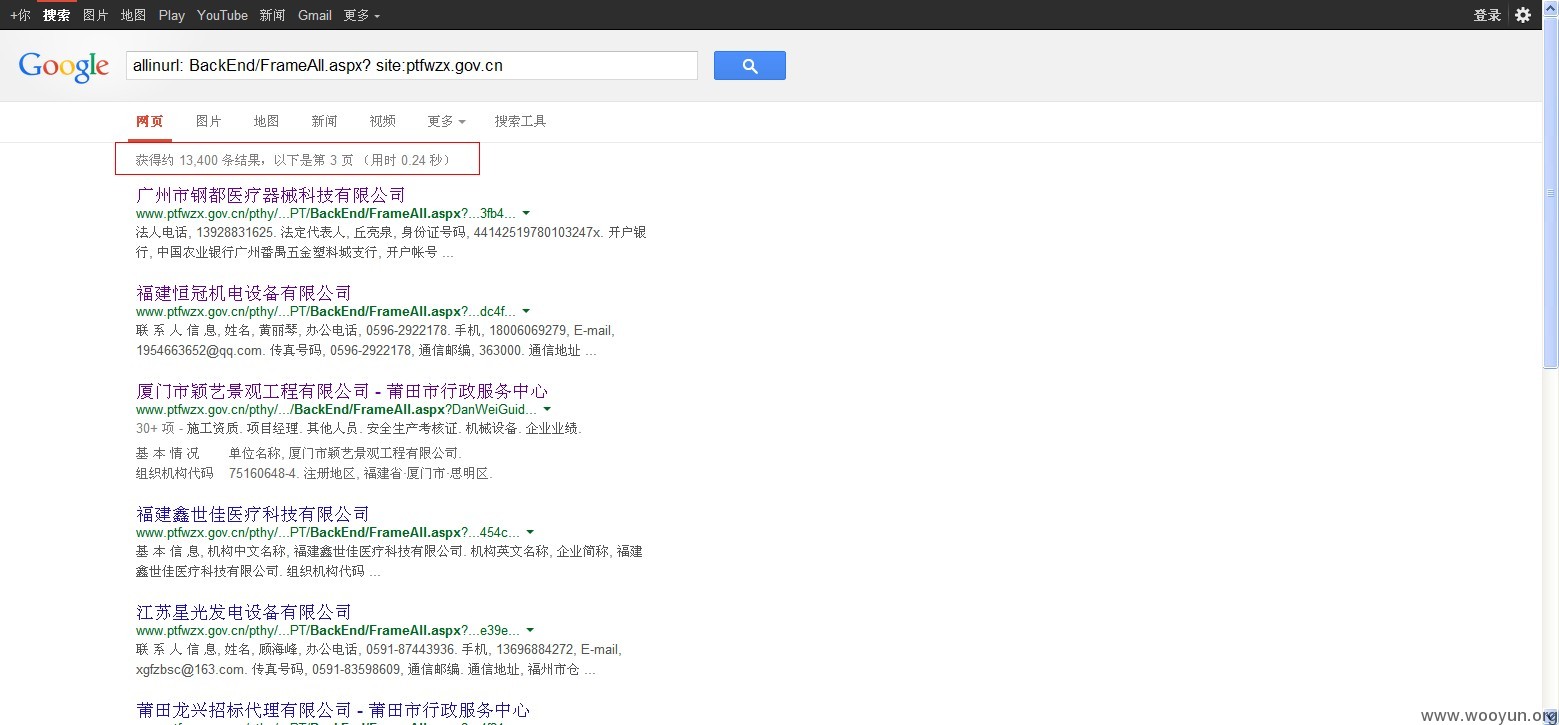
Task: Expand URL arrow for 福建恒冠机电设备 result
Action: click(526, 311)
